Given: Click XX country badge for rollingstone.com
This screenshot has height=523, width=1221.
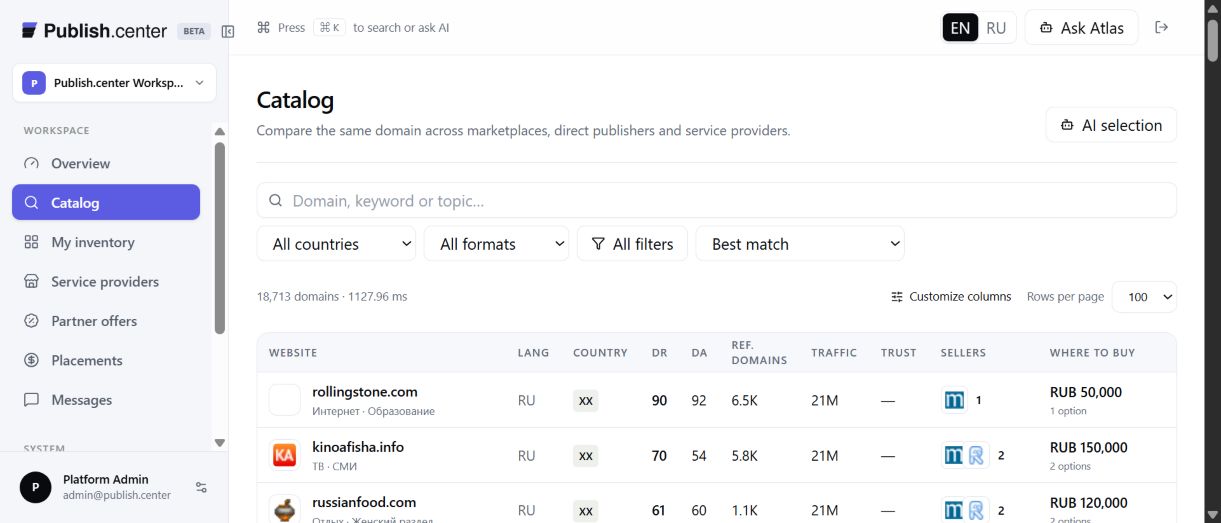Looking at the screenshot, I should click(586, 401).
